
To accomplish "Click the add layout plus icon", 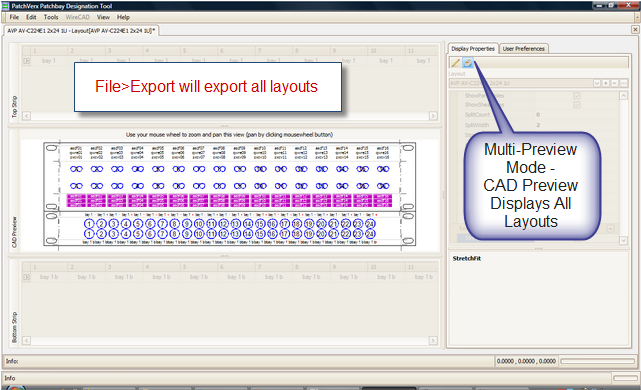I will [x=606, y=83].
